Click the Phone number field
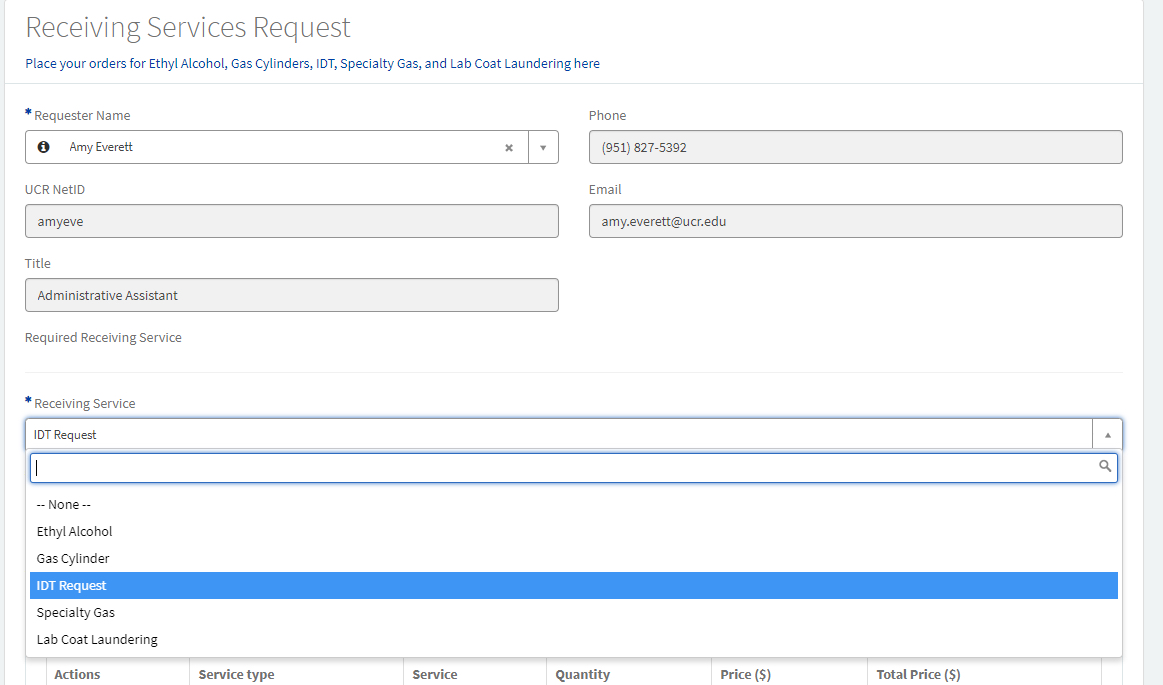Viewport: 1163px width, 685px height. point(855,147)
